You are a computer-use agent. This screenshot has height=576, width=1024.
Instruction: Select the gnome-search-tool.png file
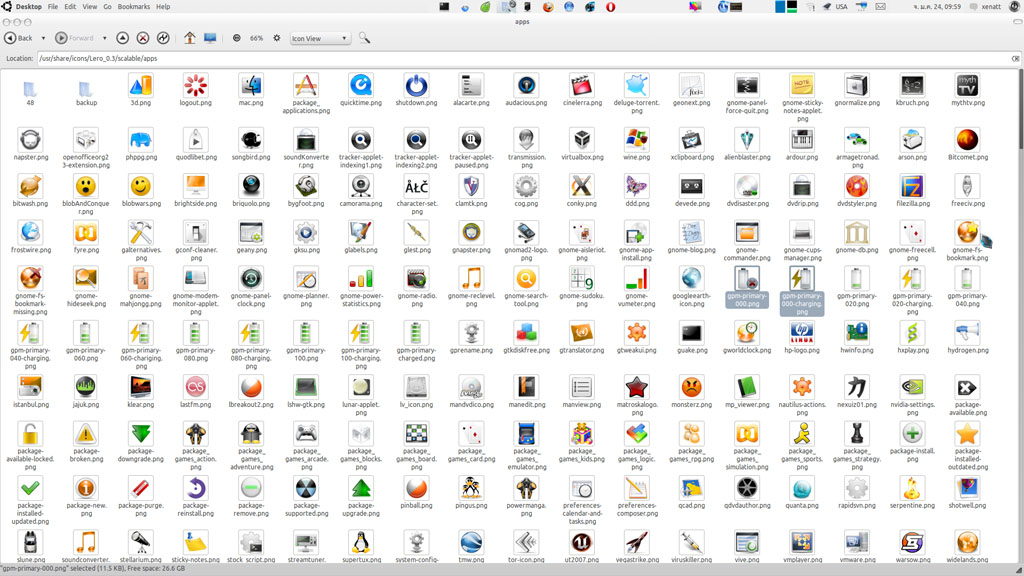pyautogui.click(x=526, y=287)
